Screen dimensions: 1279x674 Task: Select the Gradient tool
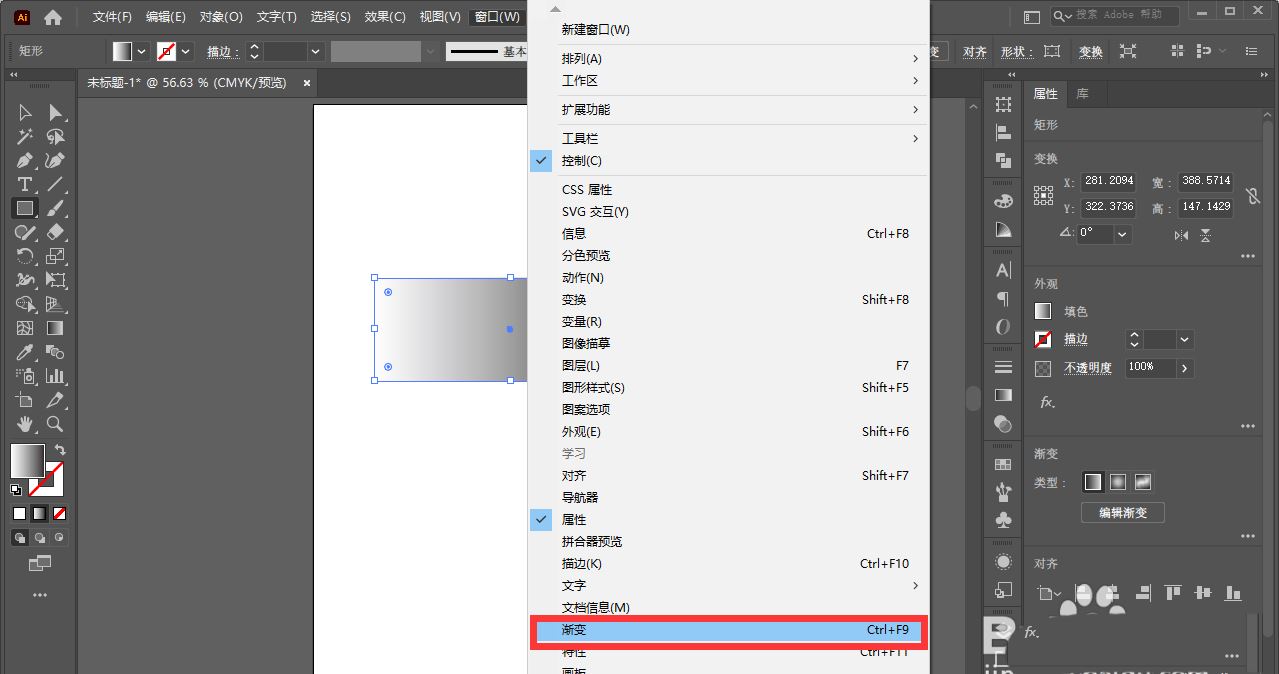54,328
